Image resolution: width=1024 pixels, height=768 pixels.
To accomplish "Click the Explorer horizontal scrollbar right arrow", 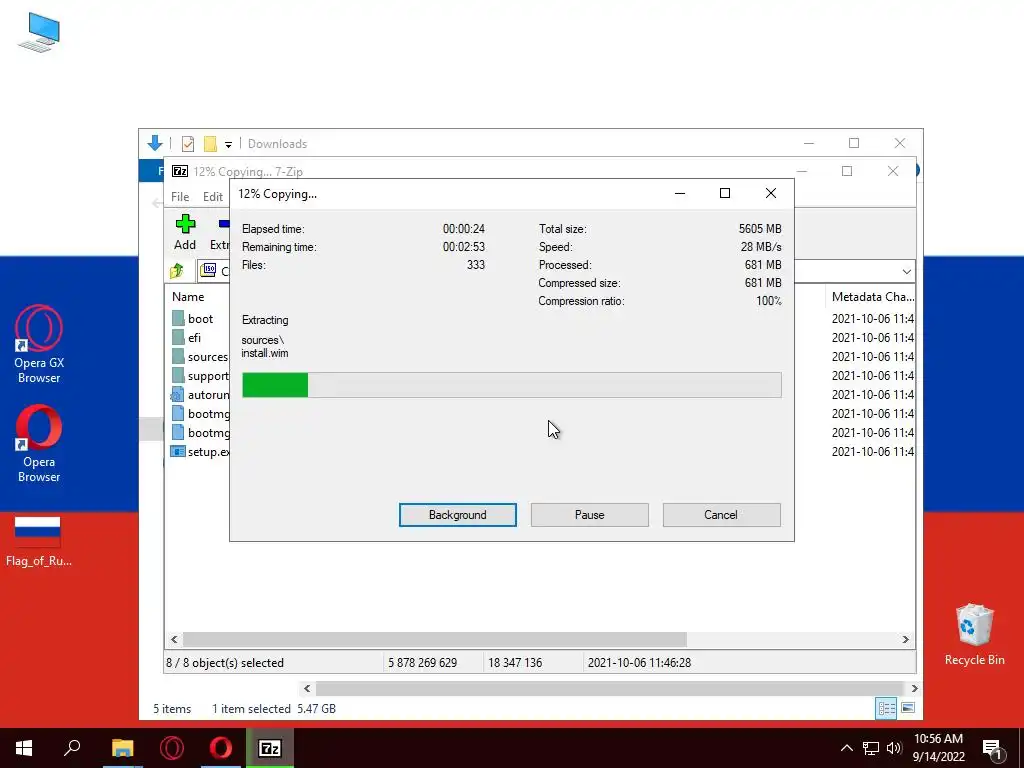I will tap(914, 688).
